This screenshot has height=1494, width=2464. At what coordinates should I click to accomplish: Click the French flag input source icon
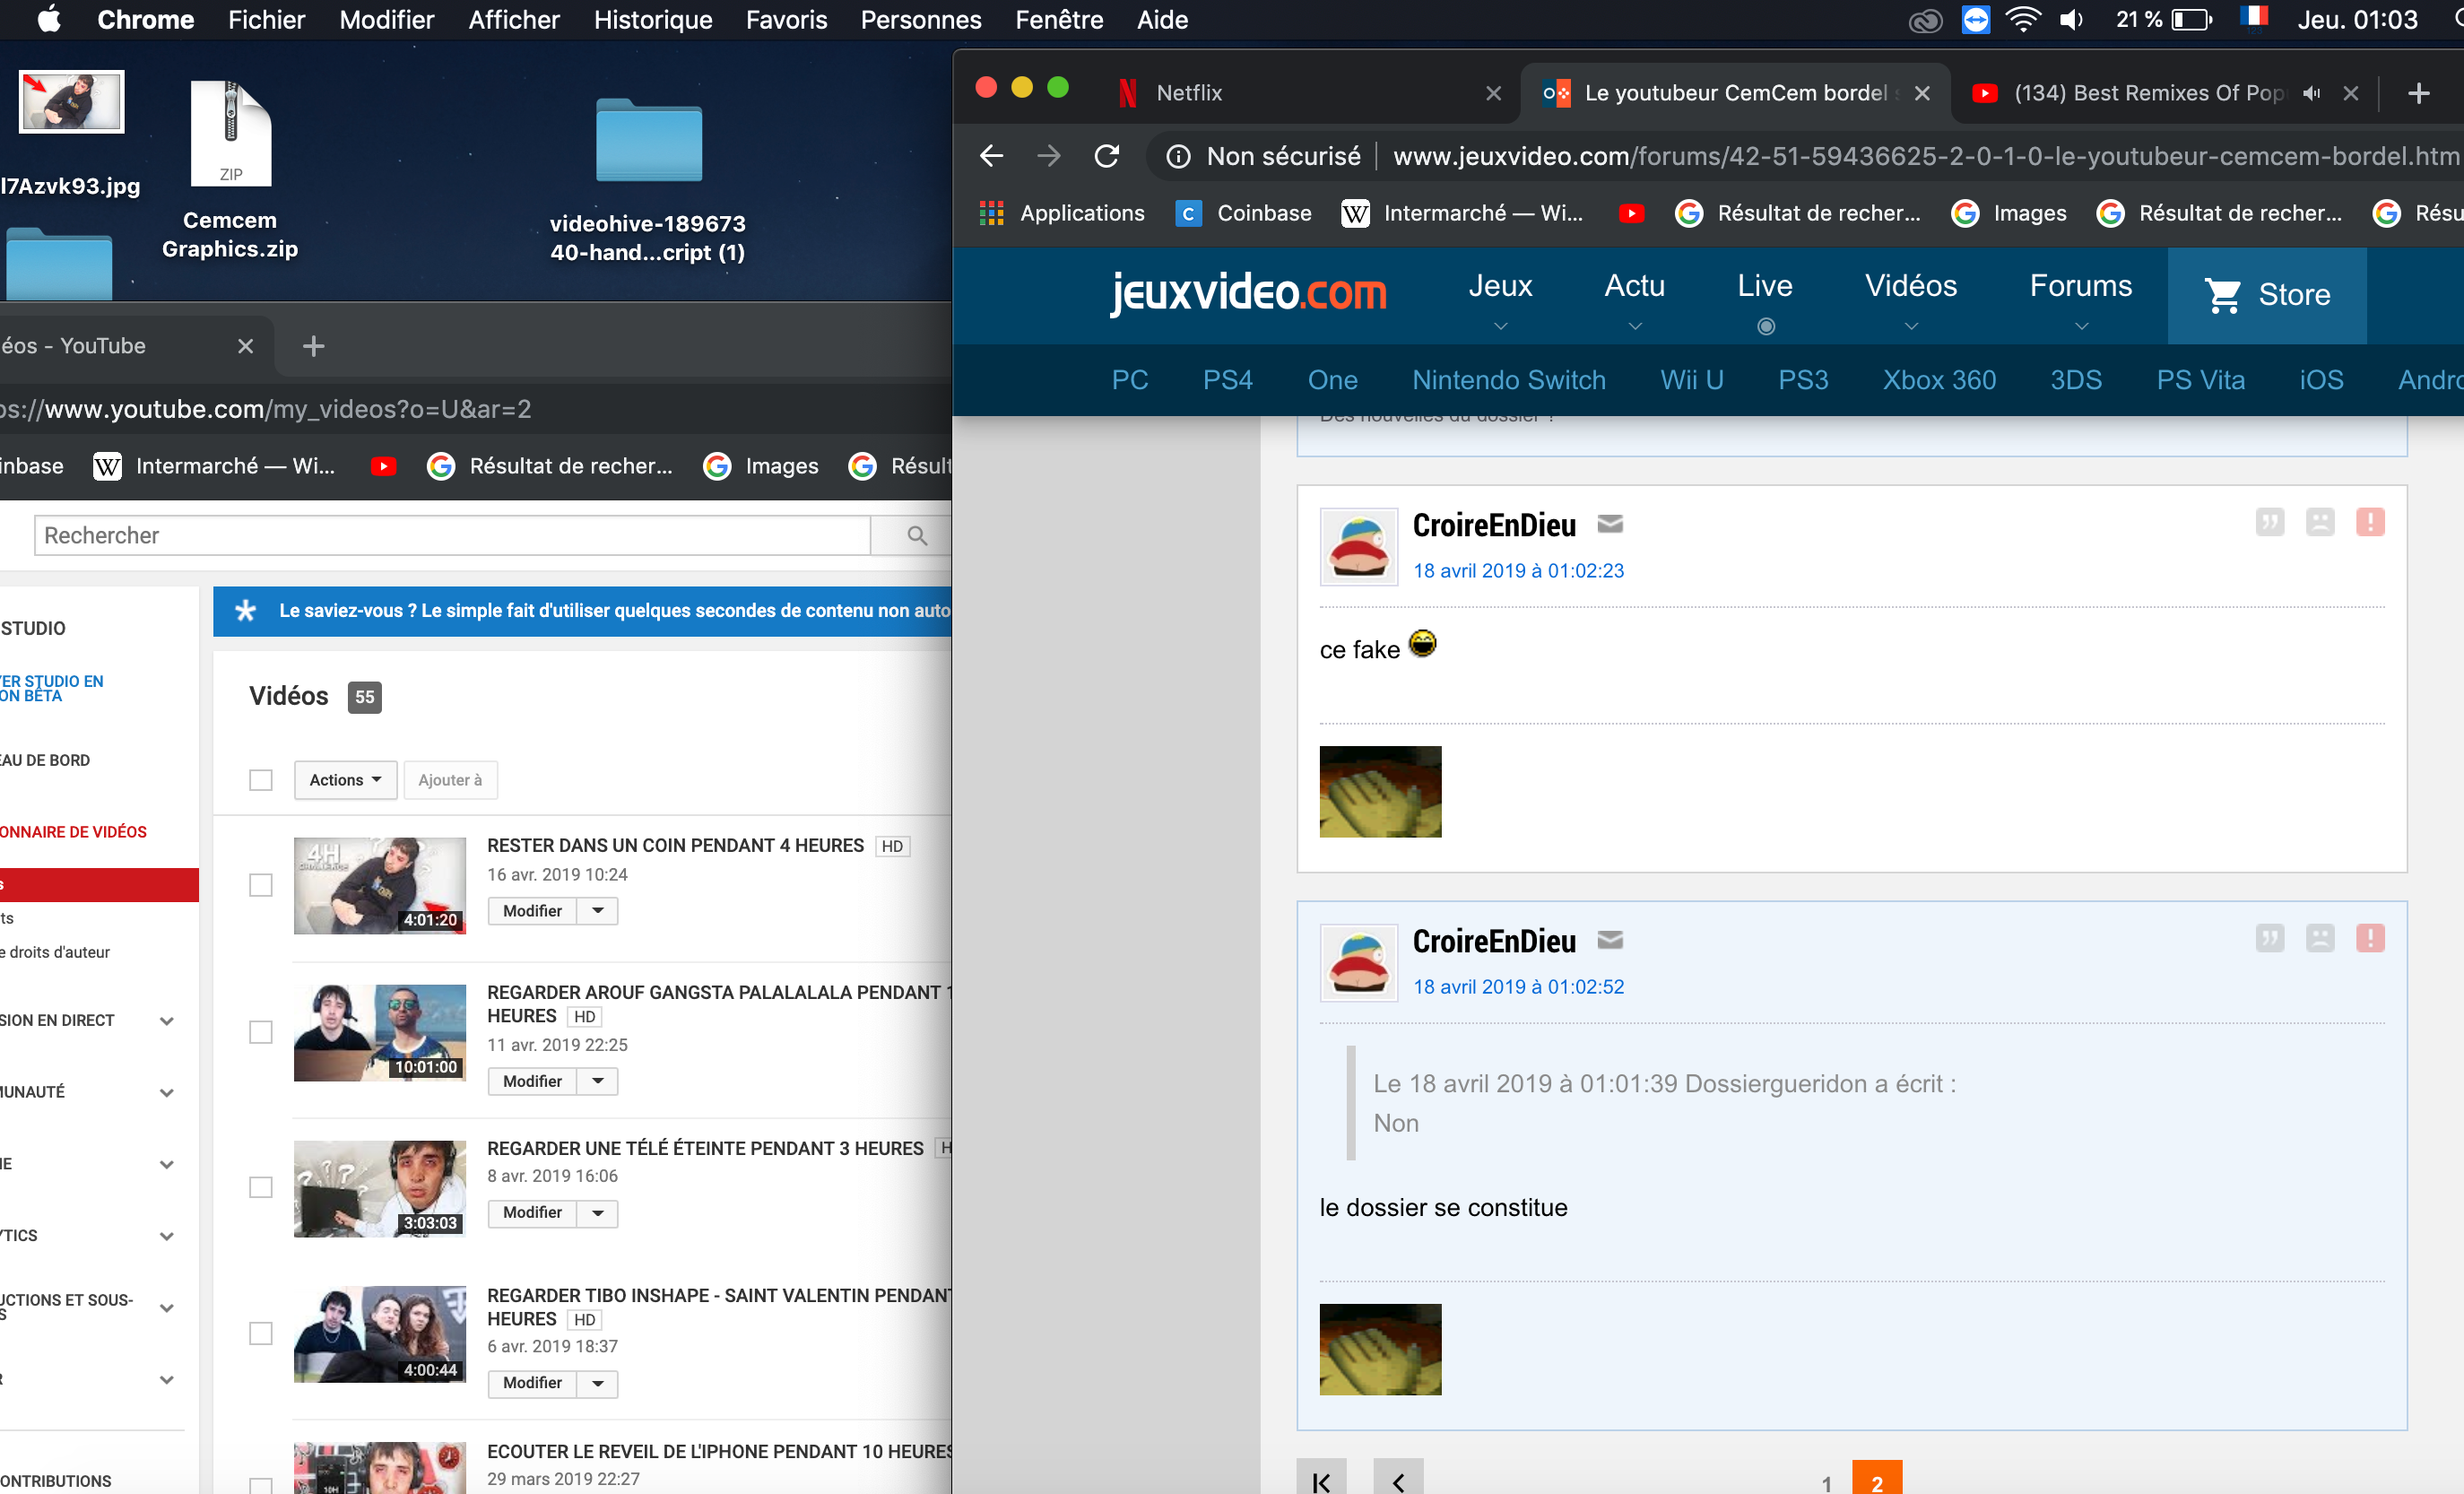(x=2254, y=19)
